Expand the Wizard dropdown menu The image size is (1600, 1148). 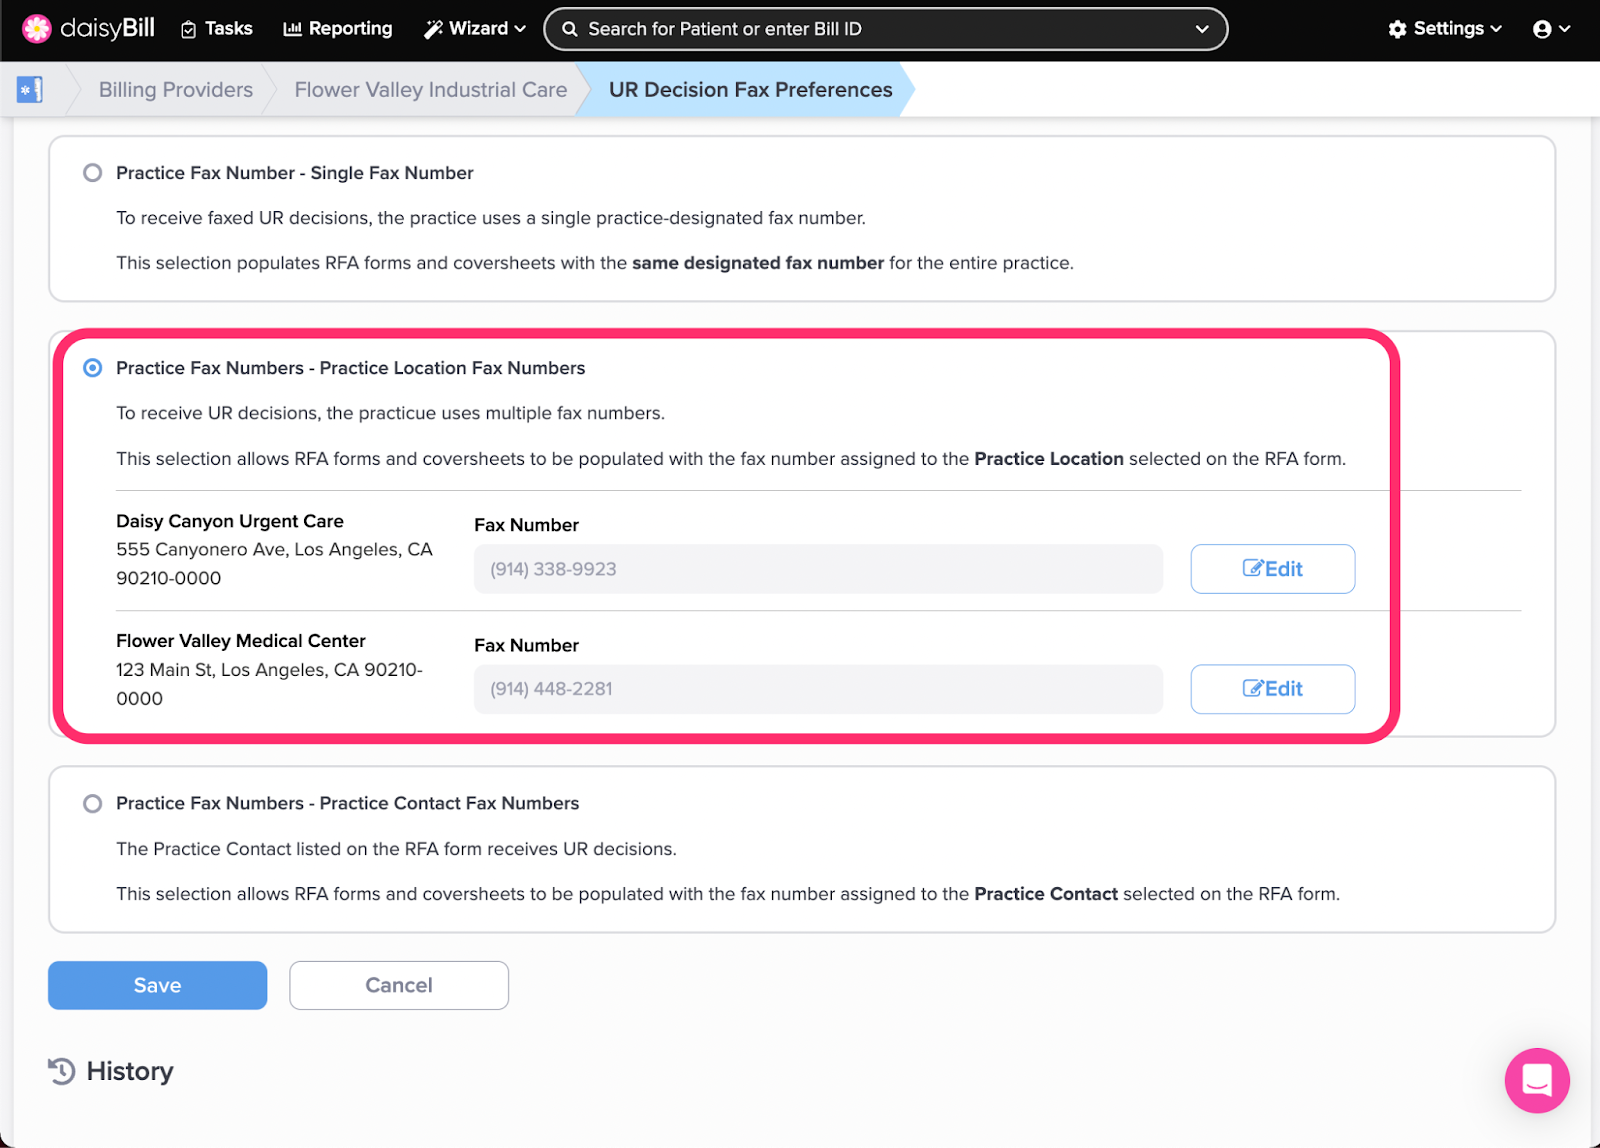click(475, 29)
